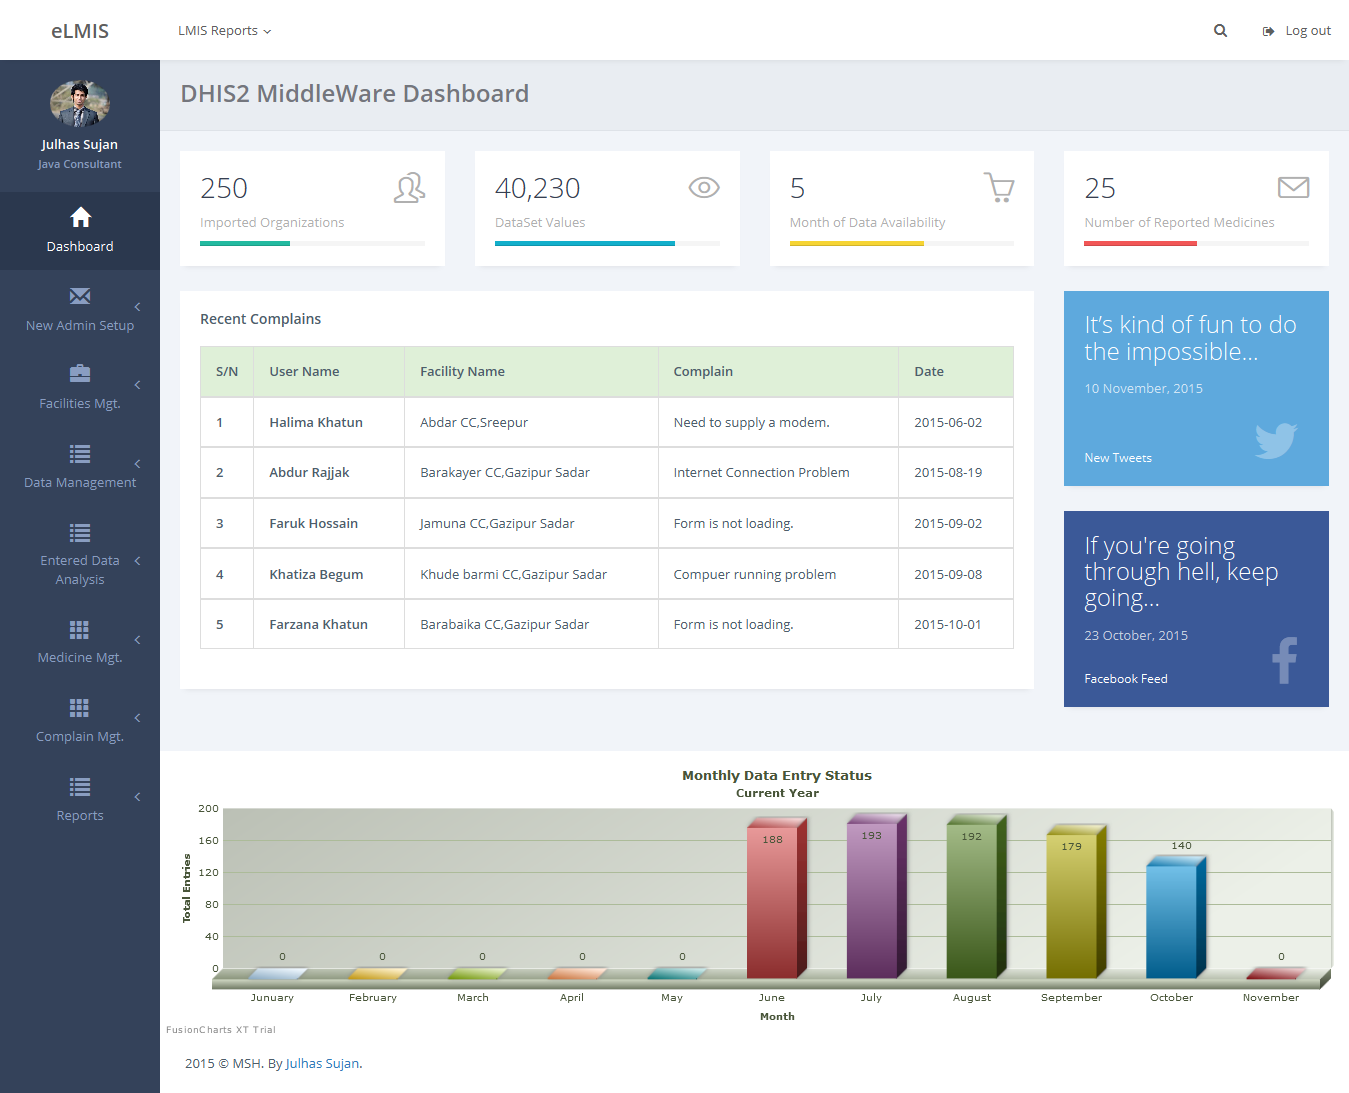This screenshot has width=1349, height=1093.
Task: Open Reports in the sidebar
Action: (80, 815)
